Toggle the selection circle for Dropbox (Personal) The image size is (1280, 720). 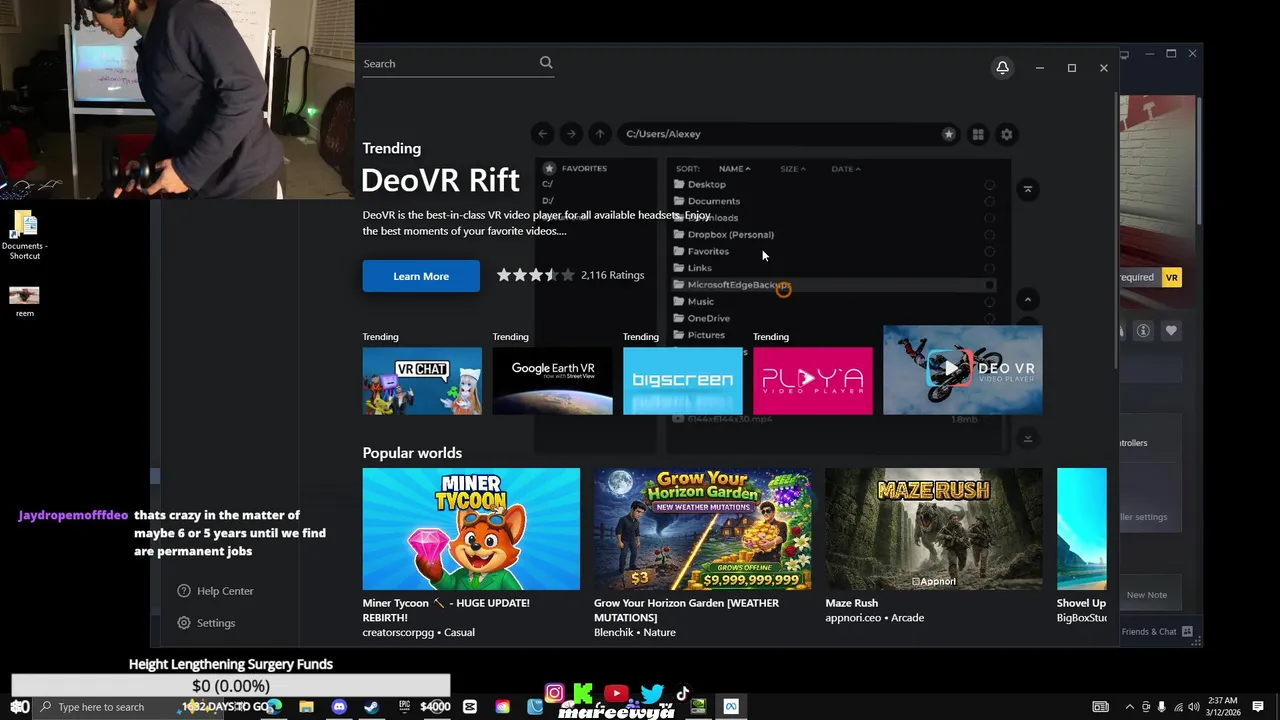click(x=990, y=235)
